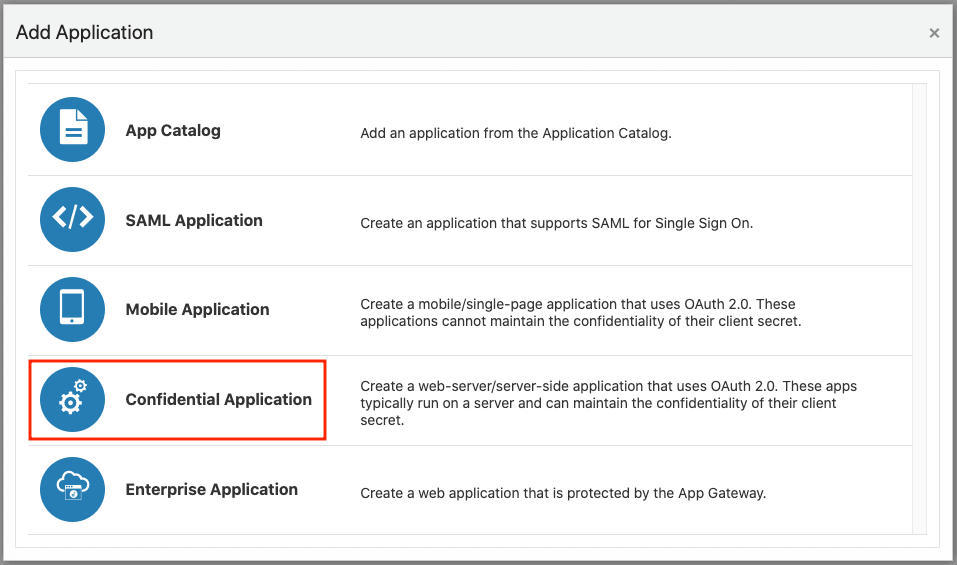
Task: Click the App Catalog document icon
Action: click(x=73, y=129)
